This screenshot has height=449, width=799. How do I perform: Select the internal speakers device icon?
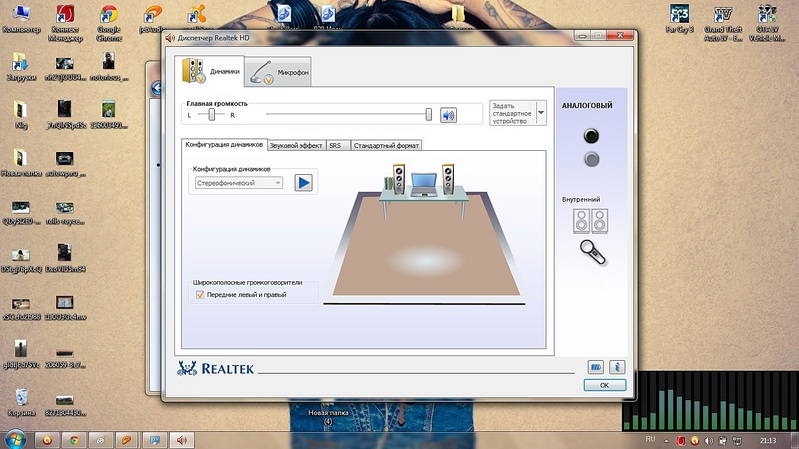(x=590, y=220)
